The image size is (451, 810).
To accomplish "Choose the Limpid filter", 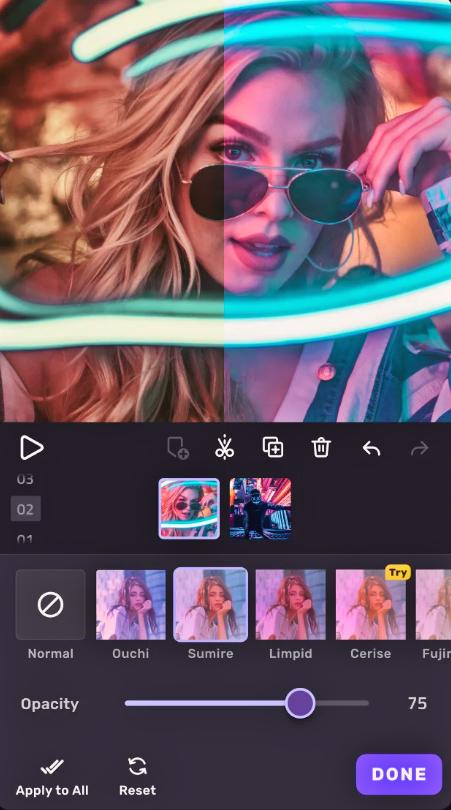I will [291, 604].
